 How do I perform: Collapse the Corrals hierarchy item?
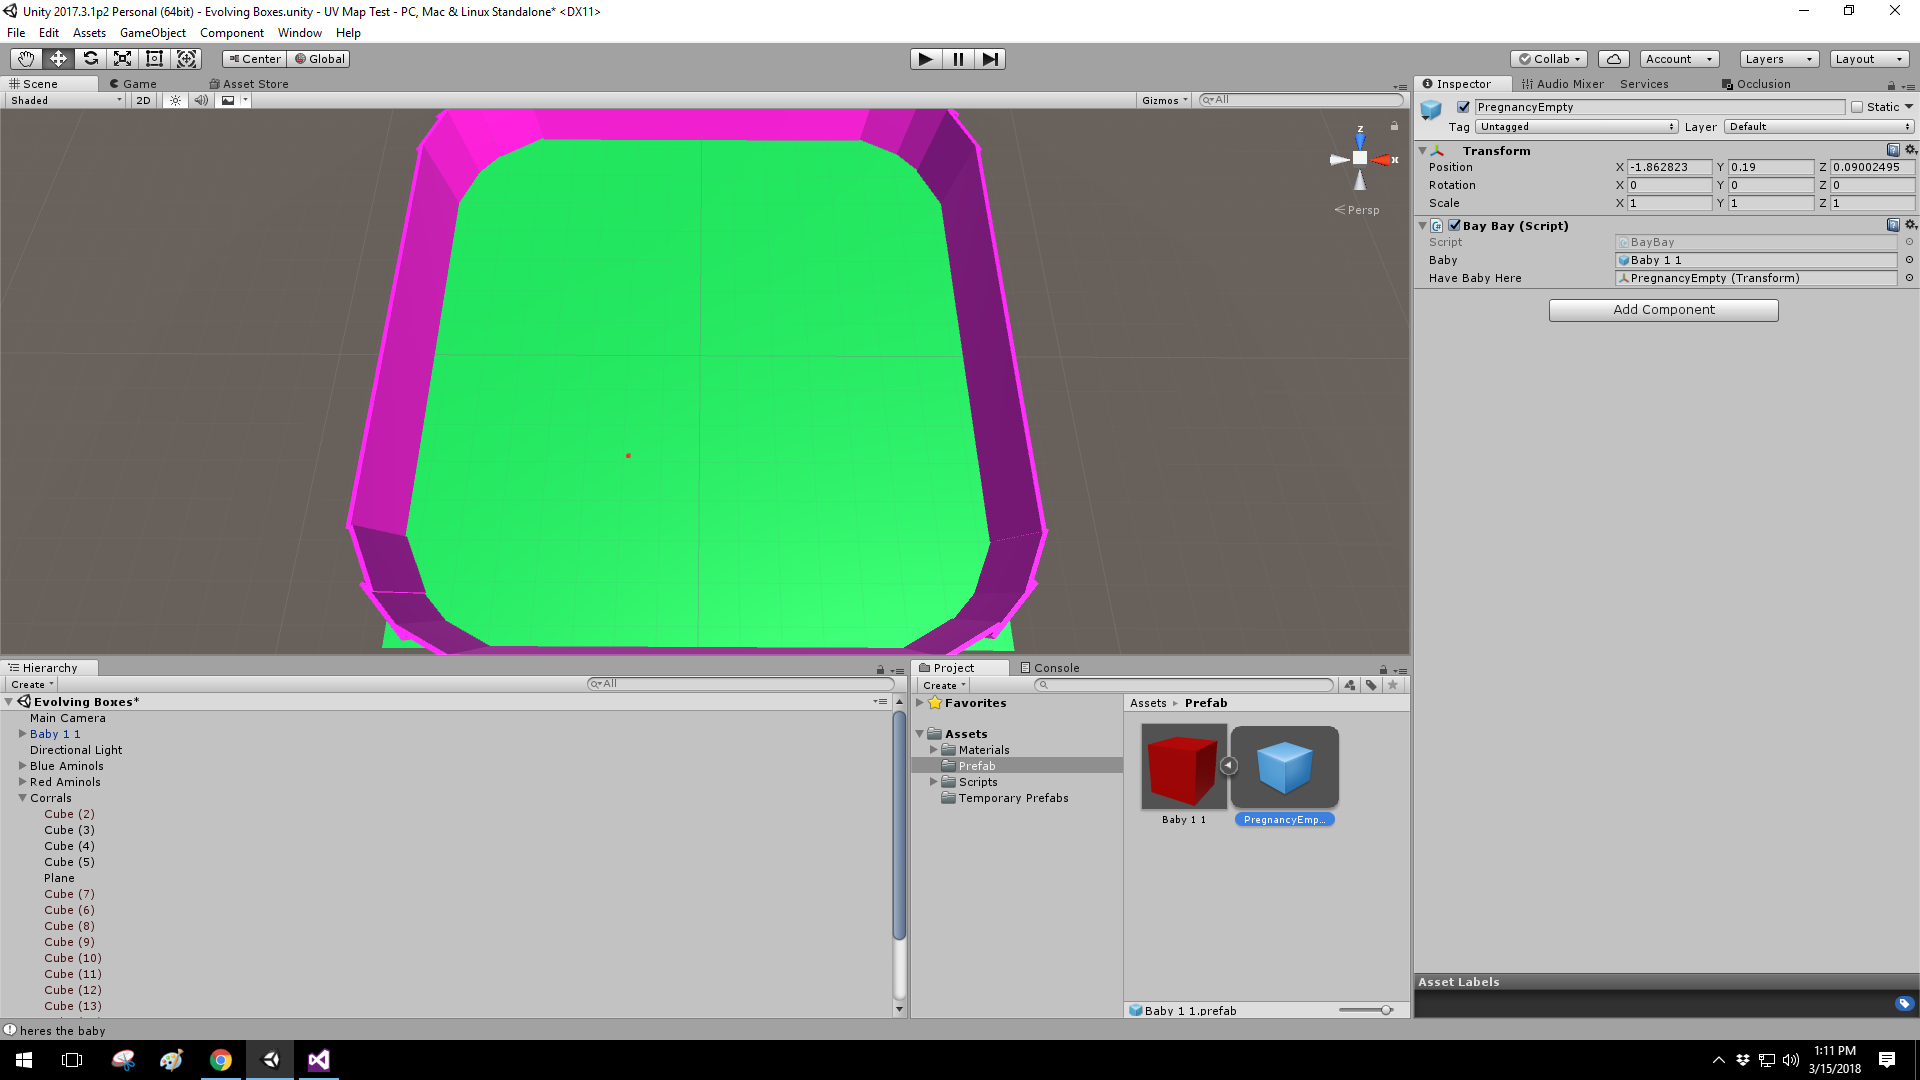point(21,798)
